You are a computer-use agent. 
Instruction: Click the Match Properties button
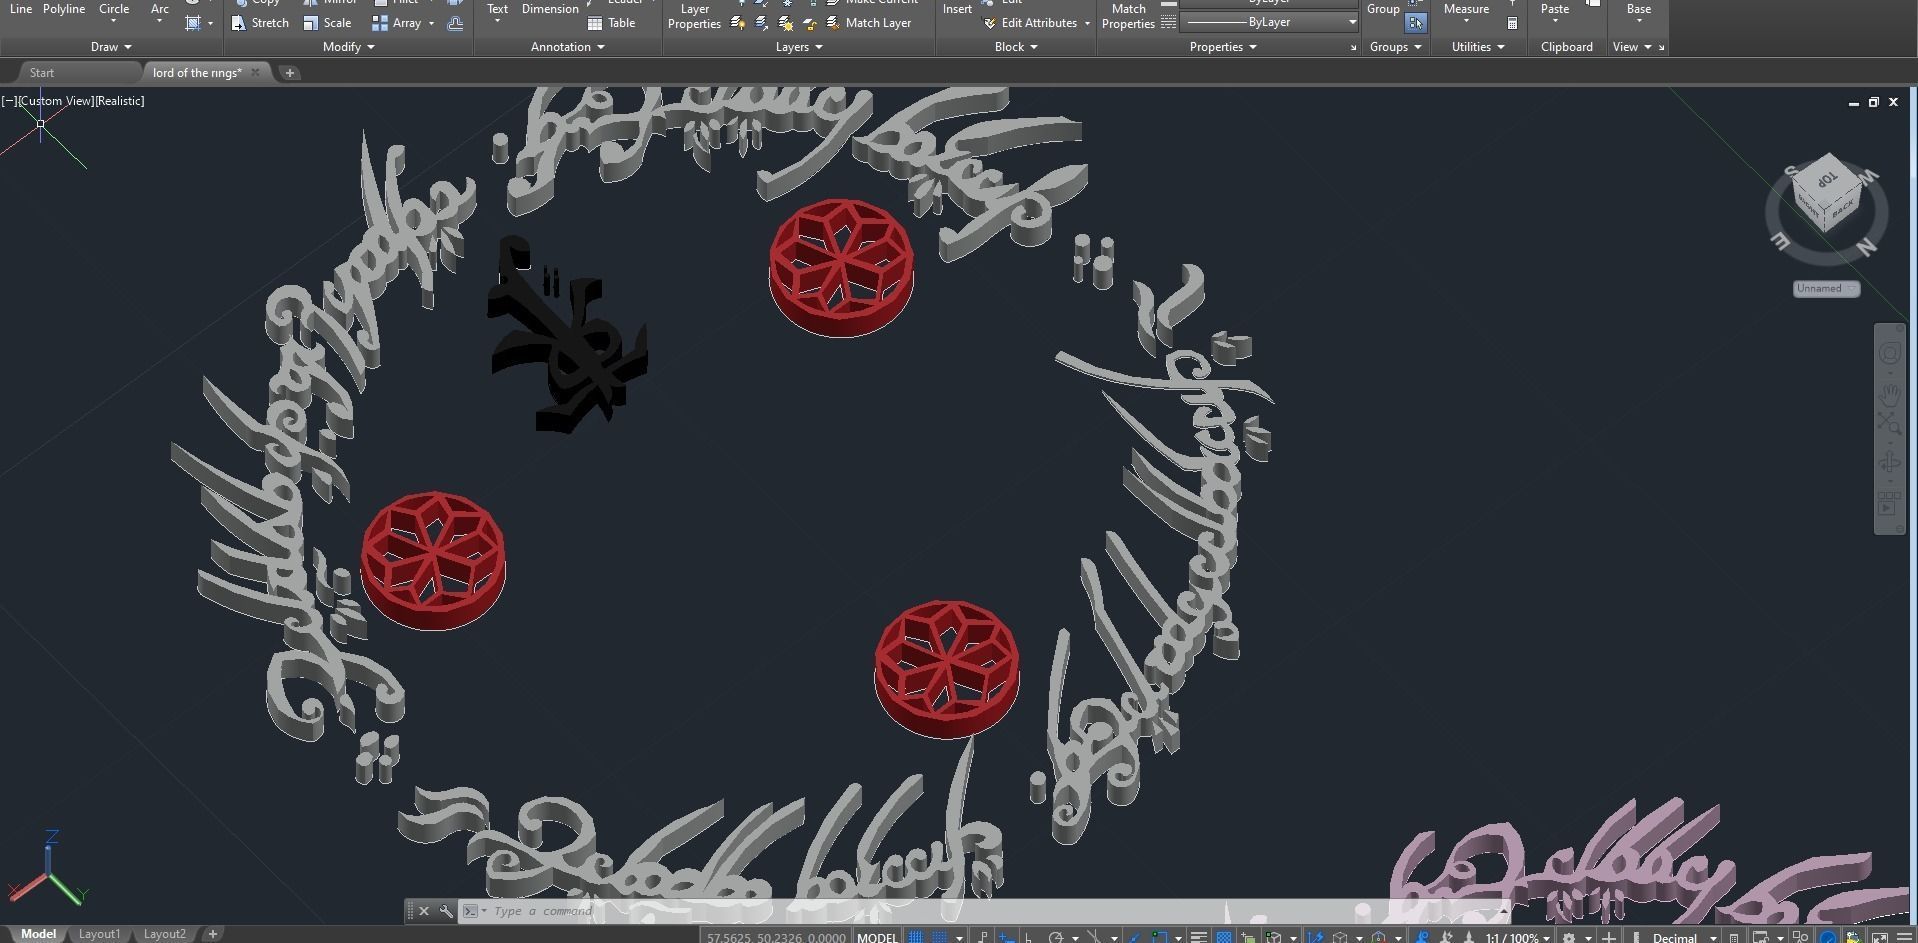(1128, 16)
